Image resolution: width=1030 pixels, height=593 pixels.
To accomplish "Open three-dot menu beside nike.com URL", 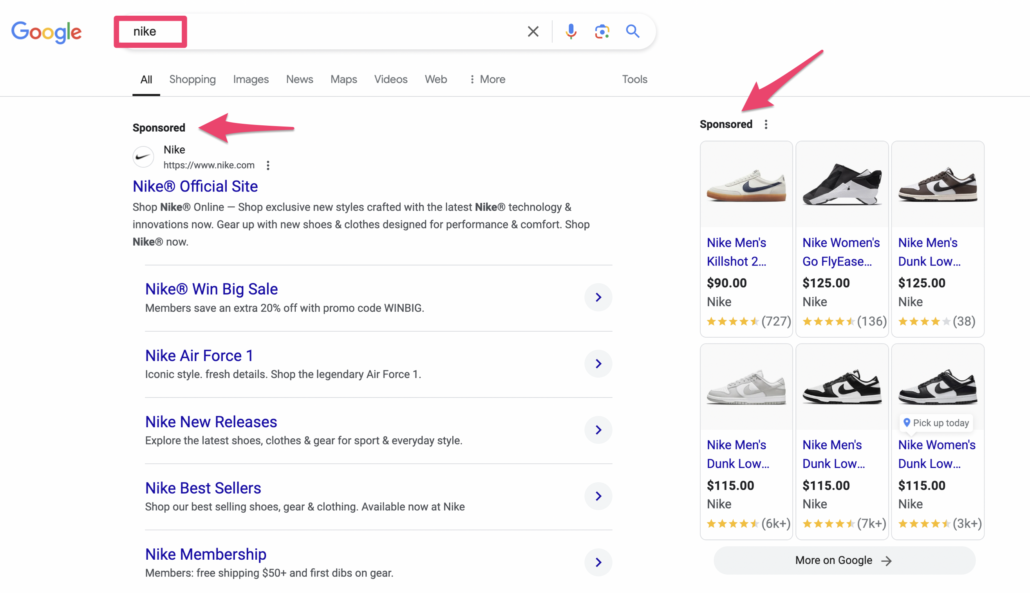I will (x=268, y=166).
